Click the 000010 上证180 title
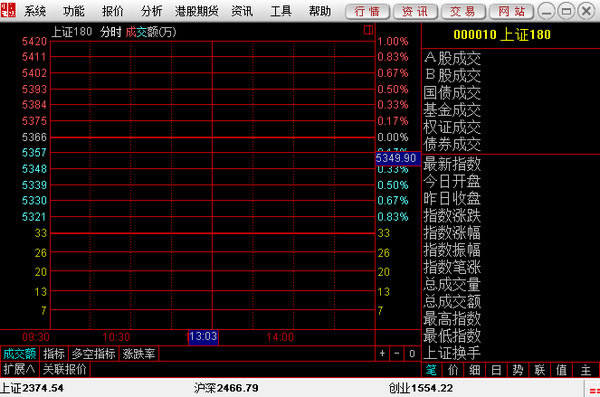Image resolution: width=600 pixels, height=397 pixels. (x=502, y=35)
